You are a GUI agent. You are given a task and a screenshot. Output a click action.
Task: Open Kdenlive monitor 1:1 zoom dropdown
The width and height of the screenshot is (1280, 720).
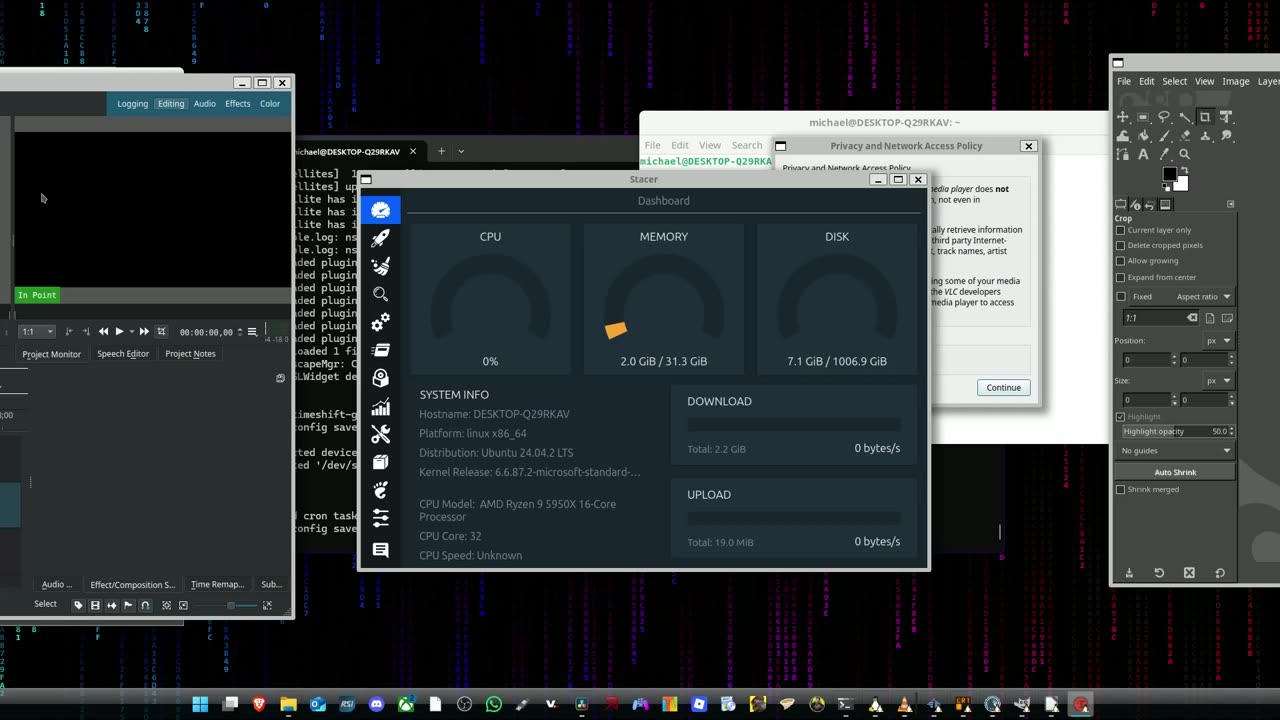click(x=37, y=331)
